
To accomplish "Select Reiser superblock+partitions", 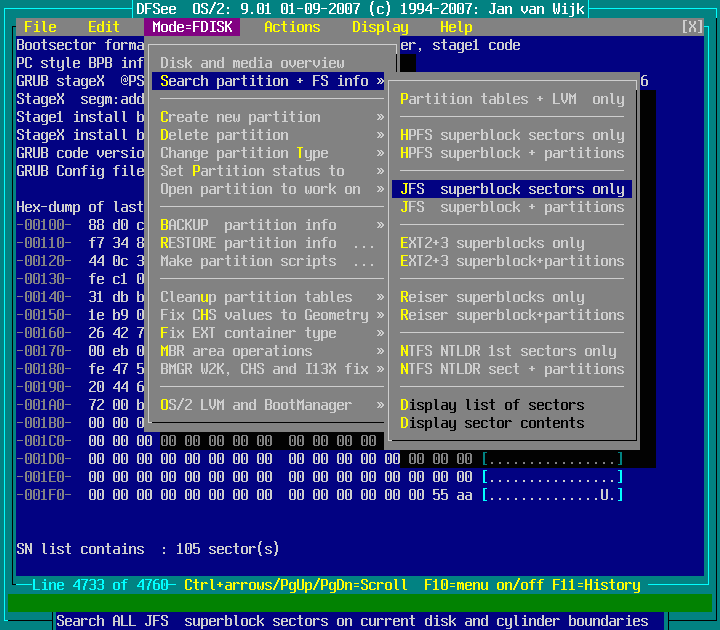I will pos(512,315).
